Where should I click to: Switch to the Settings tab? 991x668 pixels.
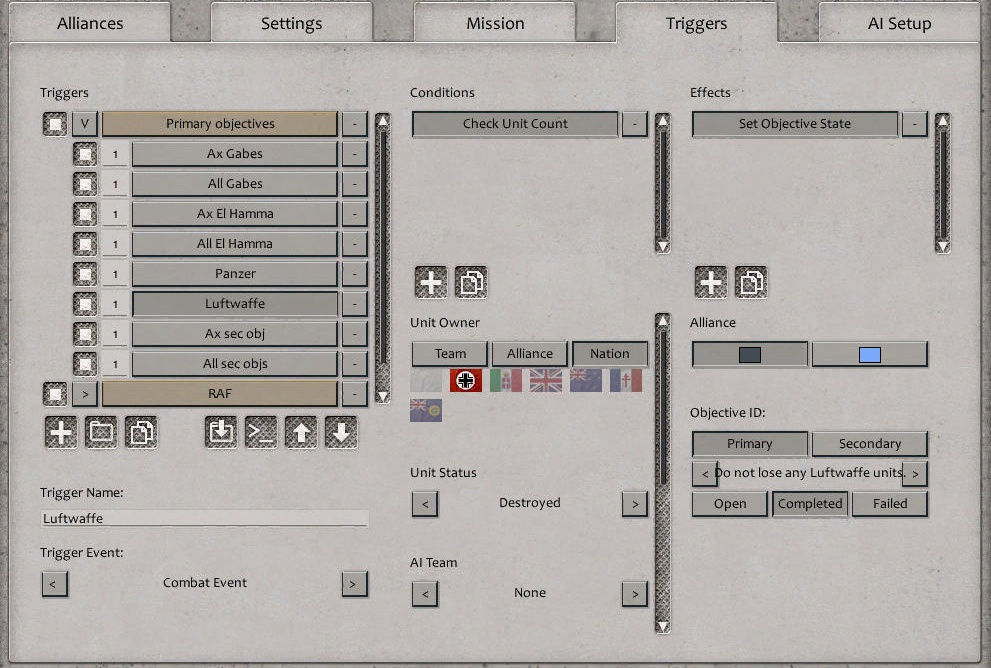click(291, 23)
